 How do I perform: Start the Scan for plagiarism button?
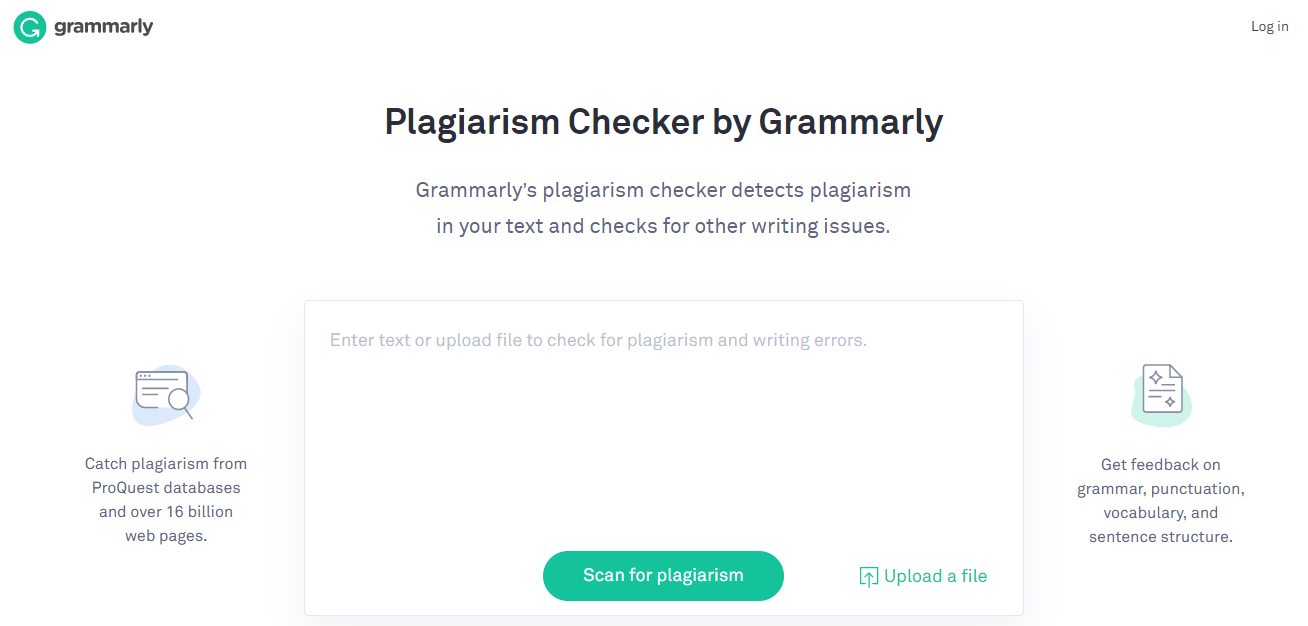pos(663,576)
